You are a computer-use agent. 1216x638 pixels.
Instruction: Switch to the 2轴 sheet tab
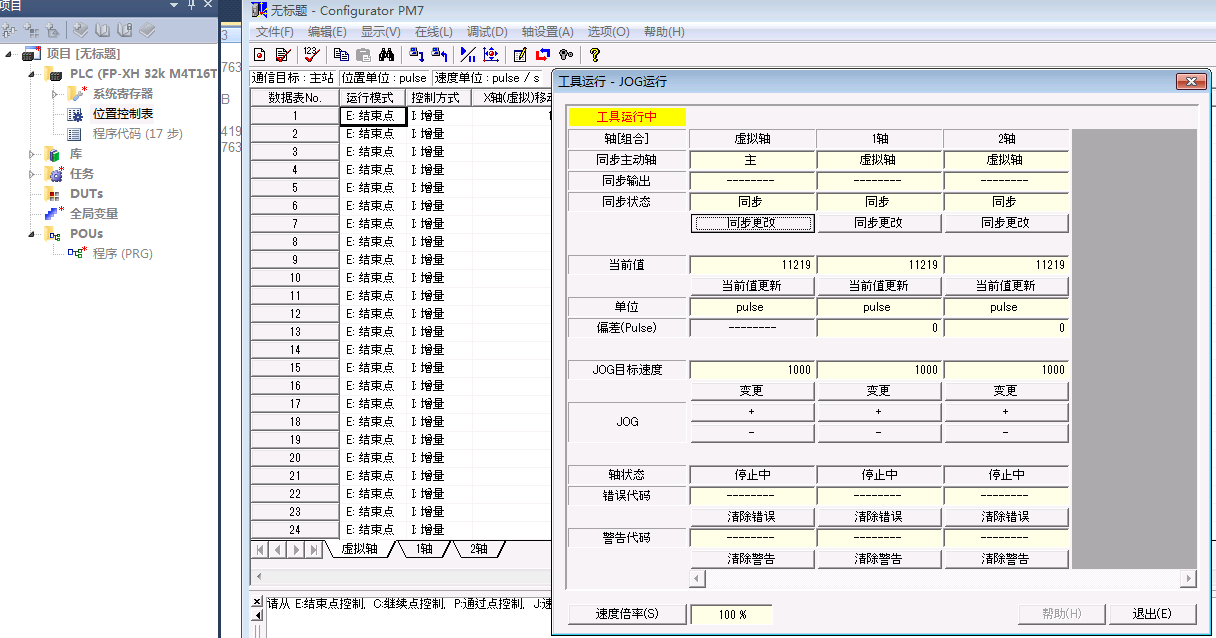pyautogui.click(x=478, y=549)
